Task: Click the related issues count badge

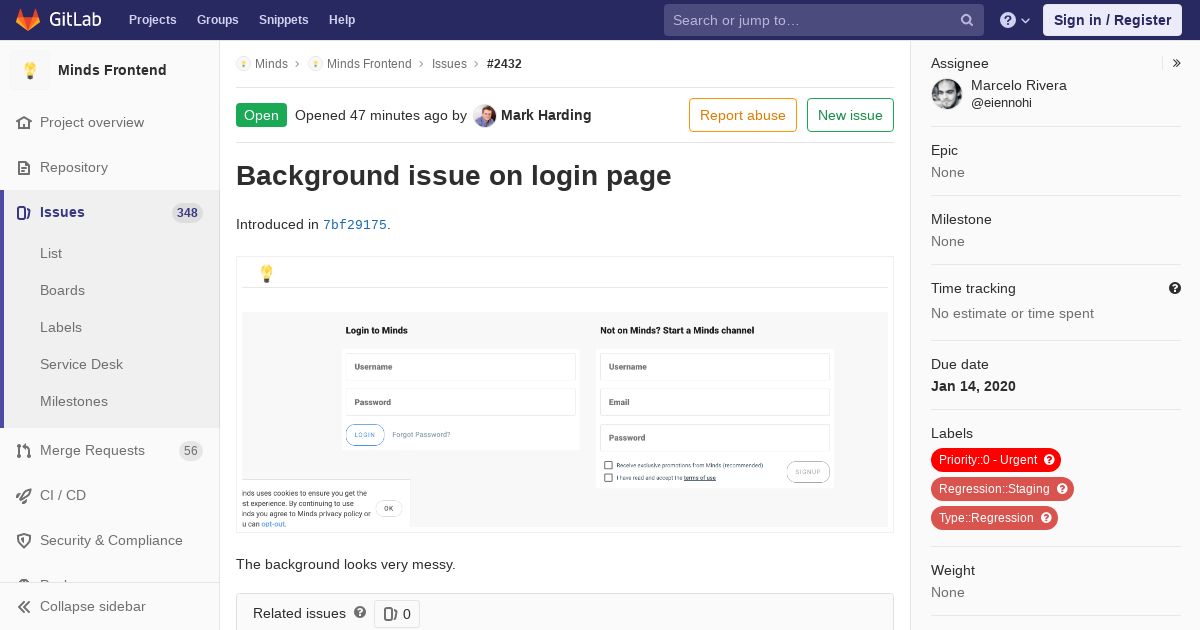Action: (397, 614)
